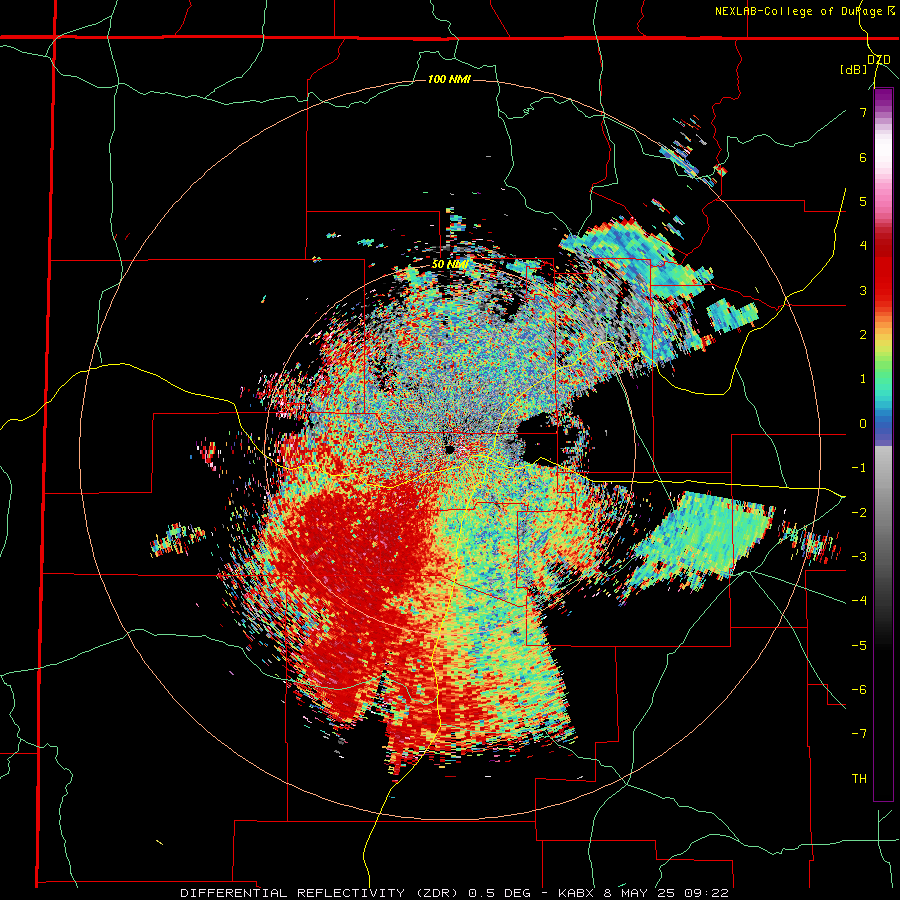Screen dimensions: 900x900
Task: Click the product caption at image bottom
Action: [454, 893]
